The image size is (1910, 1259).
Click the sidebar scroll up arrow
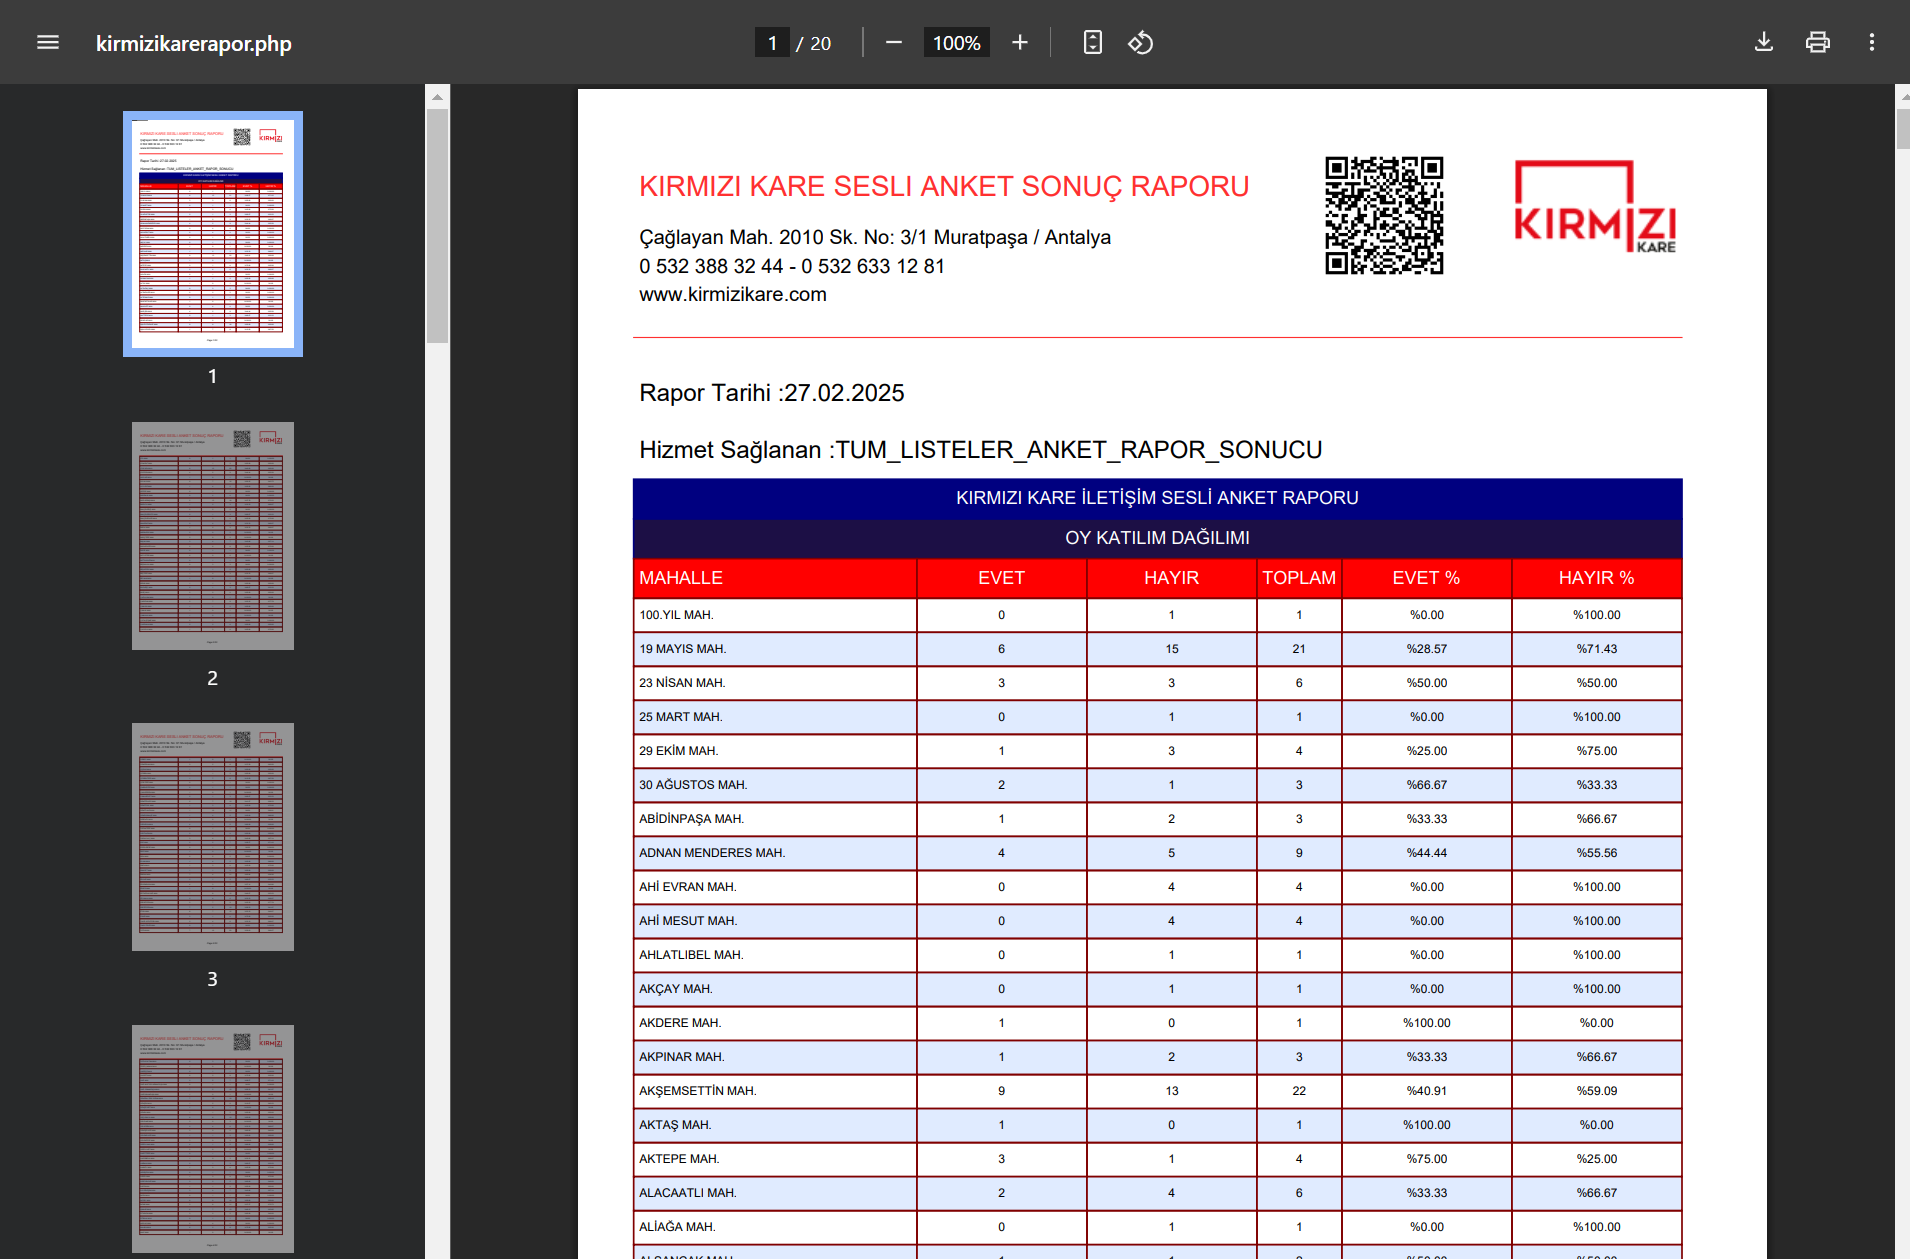coord(437,97)
